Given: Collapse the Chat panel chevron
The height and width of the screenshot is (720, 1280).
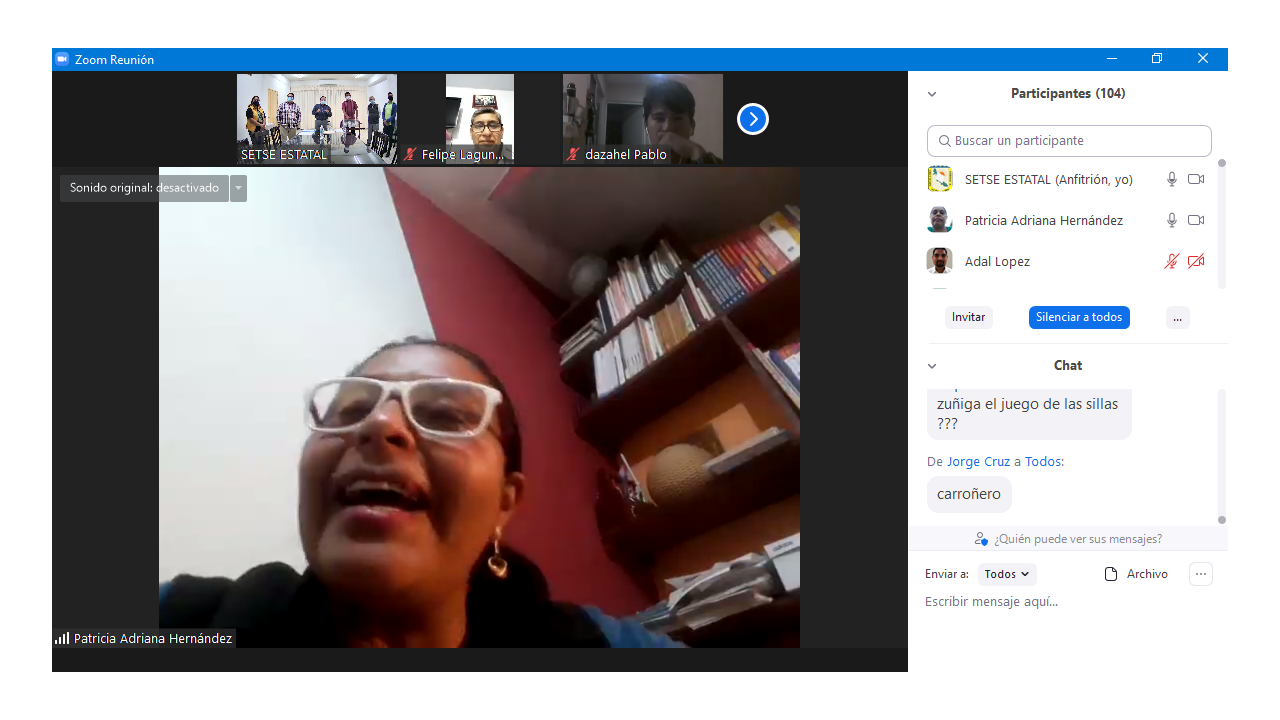Looking at the screenshot, I should (x=932, y=366).
